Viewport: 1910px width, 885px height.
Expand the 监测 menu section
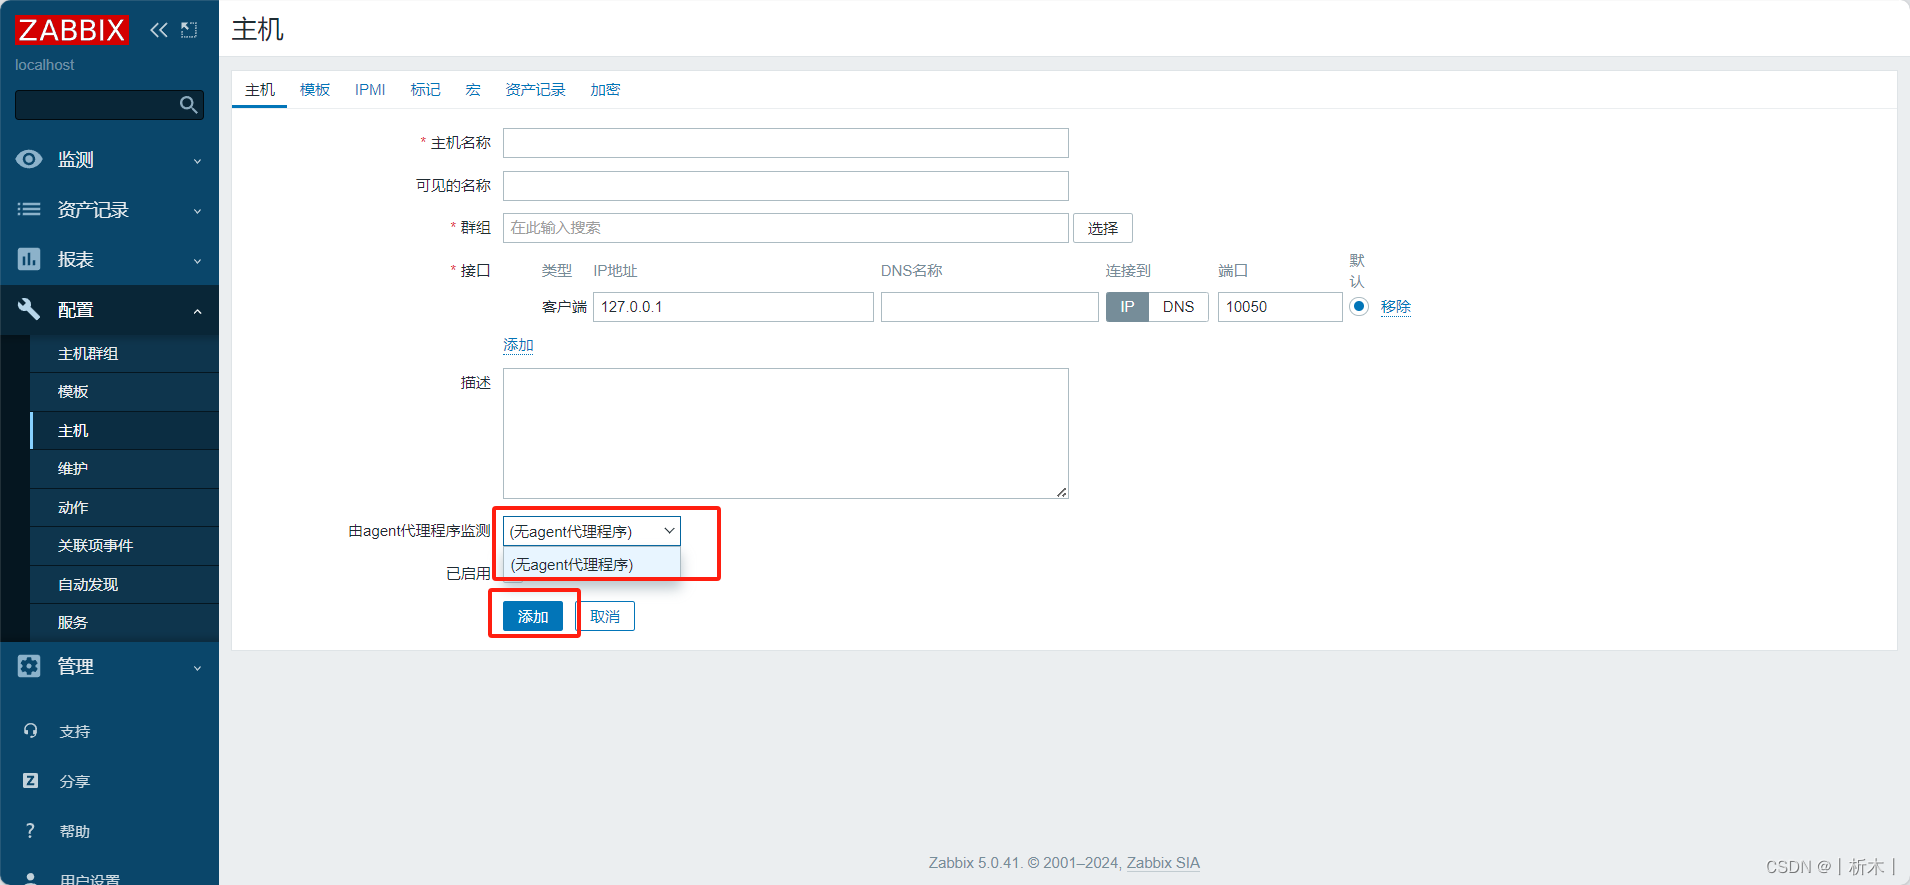(109, 160)
